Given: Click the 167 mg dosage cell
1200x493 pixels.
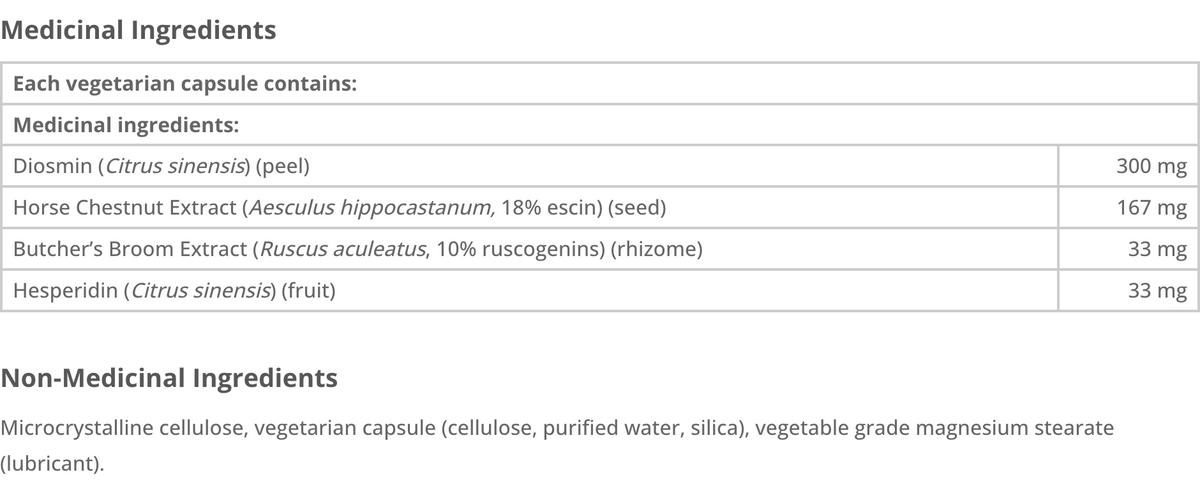Looking at the screenshot, I should (1127, 208).
